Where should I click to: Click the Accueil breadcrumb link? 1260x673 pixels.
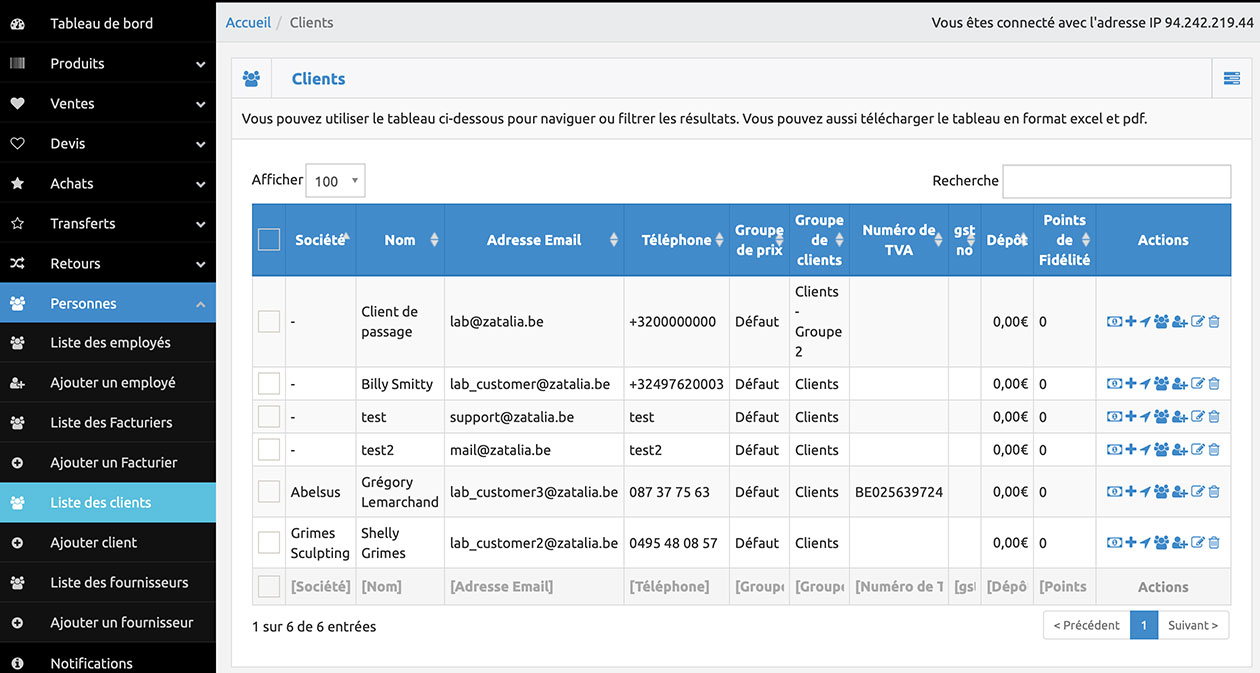coord(248,22)
